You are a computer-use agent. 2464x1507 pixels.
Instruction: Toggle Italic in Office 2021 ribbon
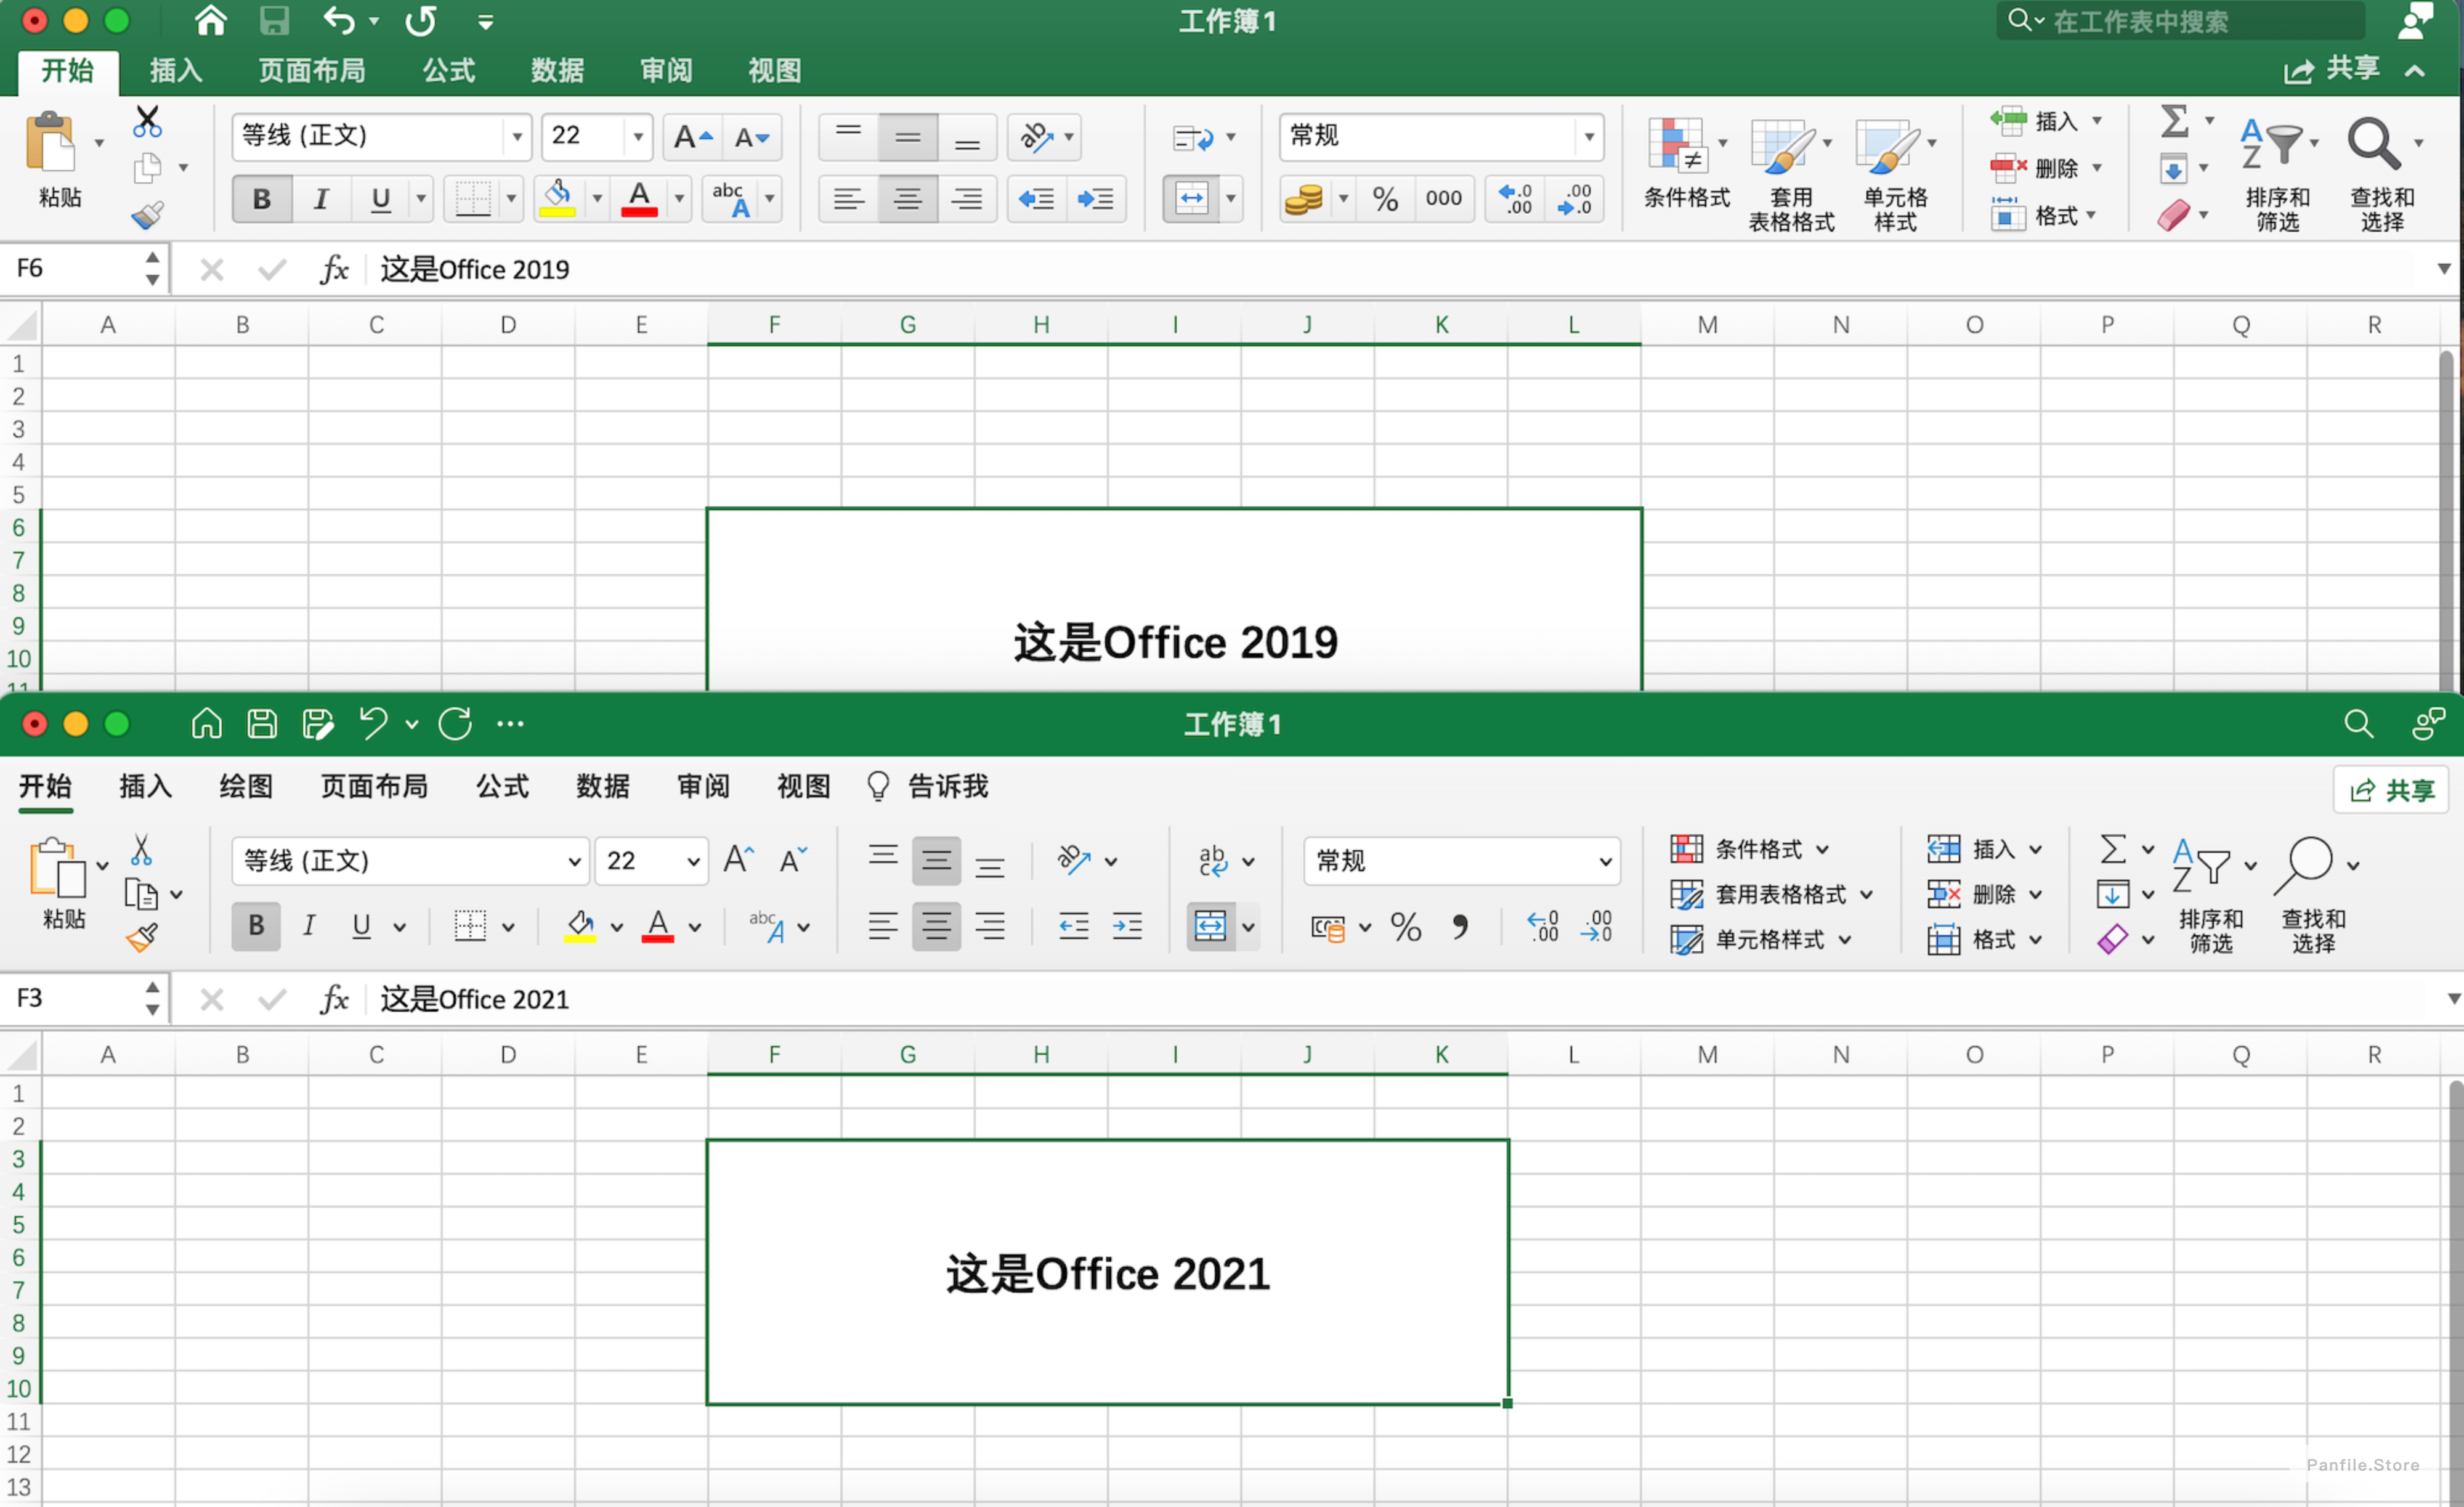tap(309, 926)
